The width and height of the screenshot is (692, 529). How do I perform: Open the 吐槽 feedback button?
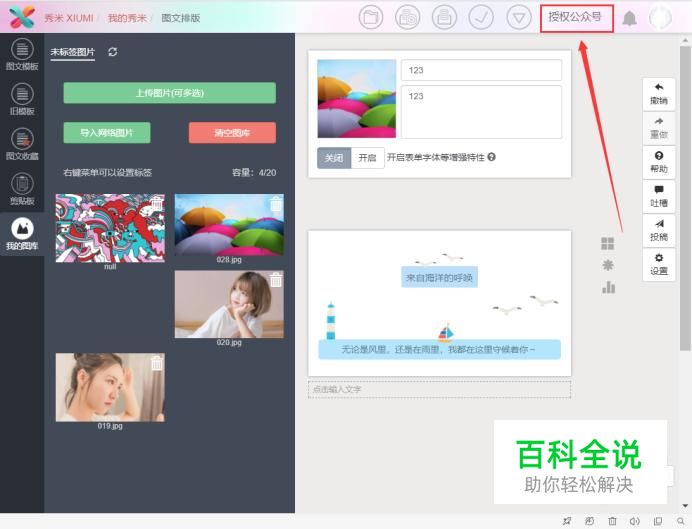click(x=658, y=196)
